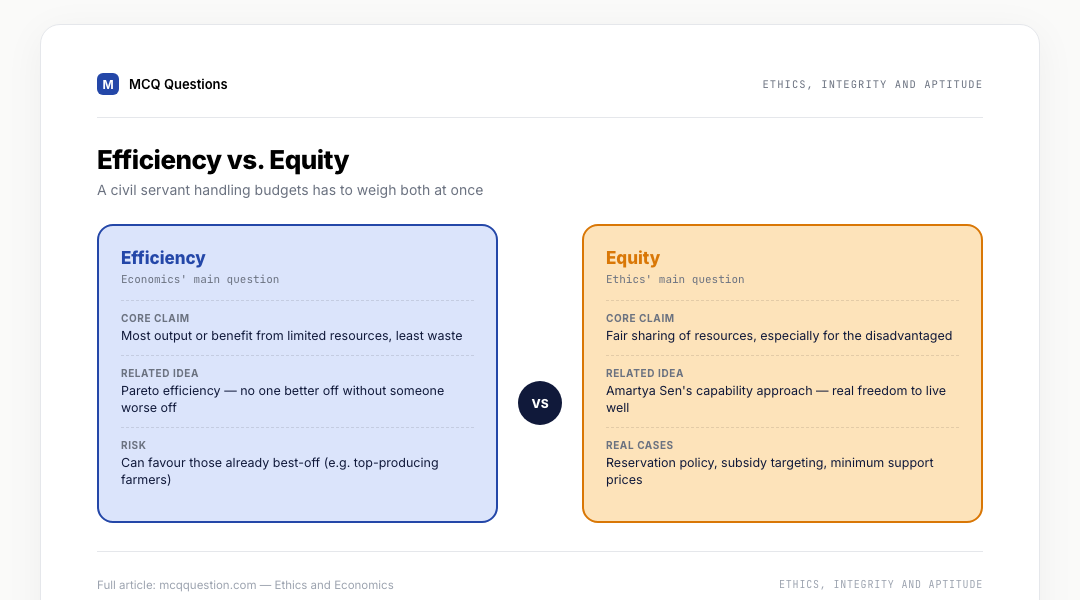Viewport: 1080px width, 600px height.
Task: Click the Equity core claim about fair sharing
Action: (x=779, y=335)
